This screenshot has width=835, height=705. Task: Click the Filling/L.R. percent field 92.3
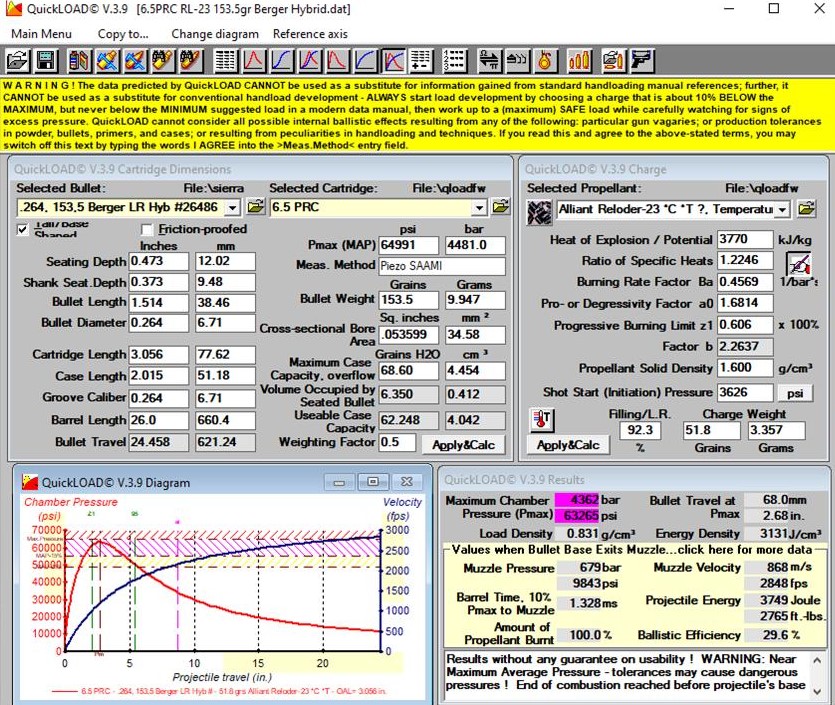point(640,430)
